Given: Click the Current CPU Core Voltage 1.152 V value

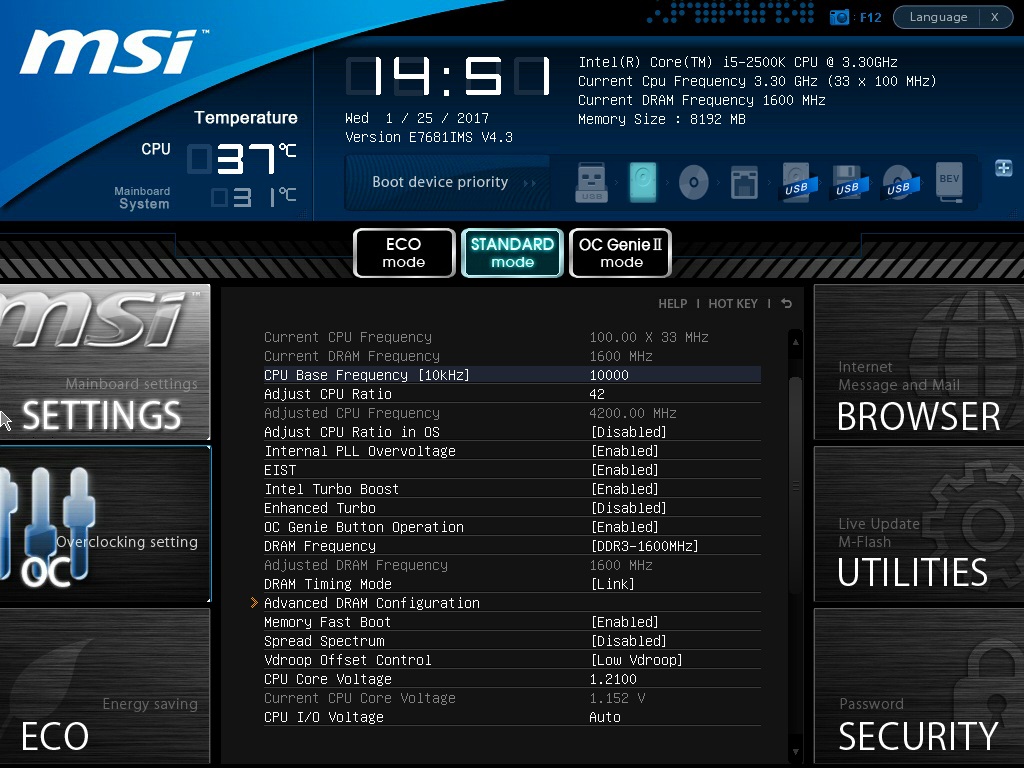Looking at the screenshot, I should tap(617, 698).
